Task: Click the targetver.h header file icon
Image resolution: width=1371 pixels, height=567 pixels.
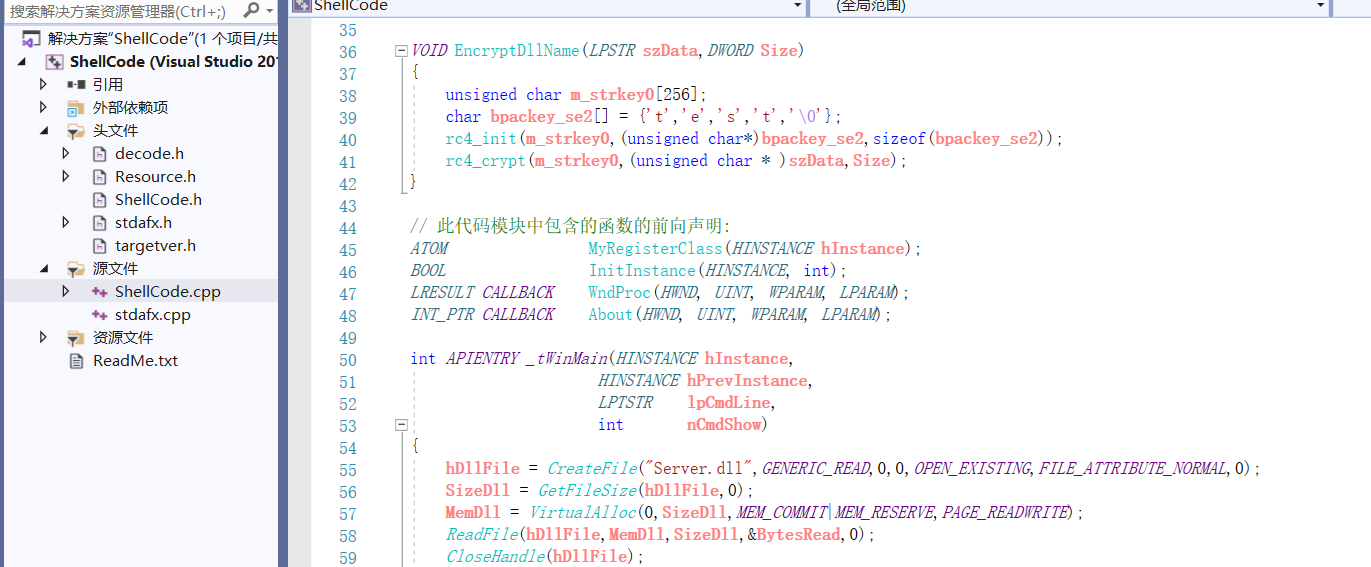Action: [99, 246]
